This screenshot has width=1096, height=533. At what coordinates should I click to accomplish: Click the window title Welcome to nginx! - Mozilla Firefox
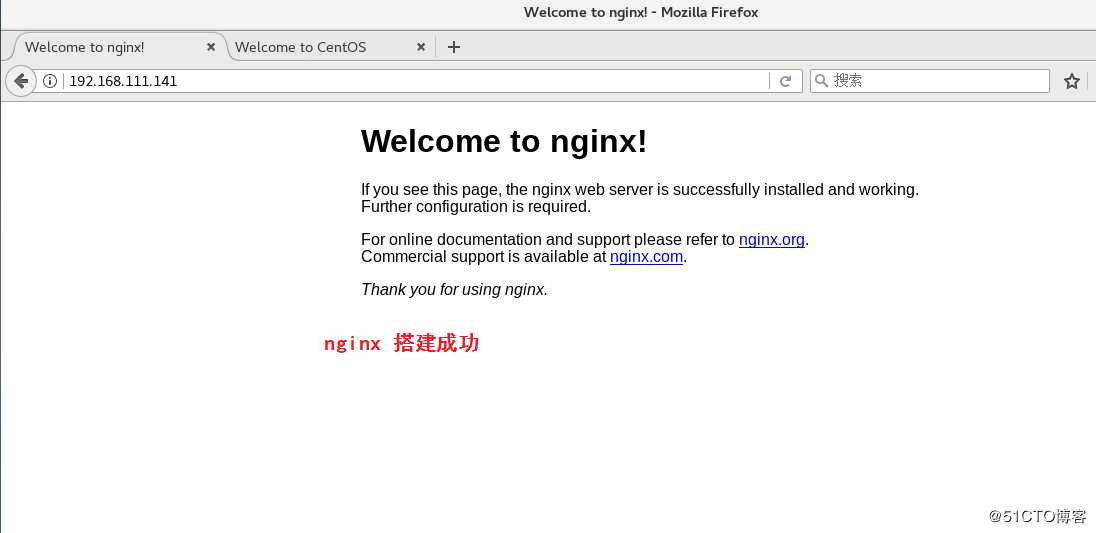click(641, 13)
